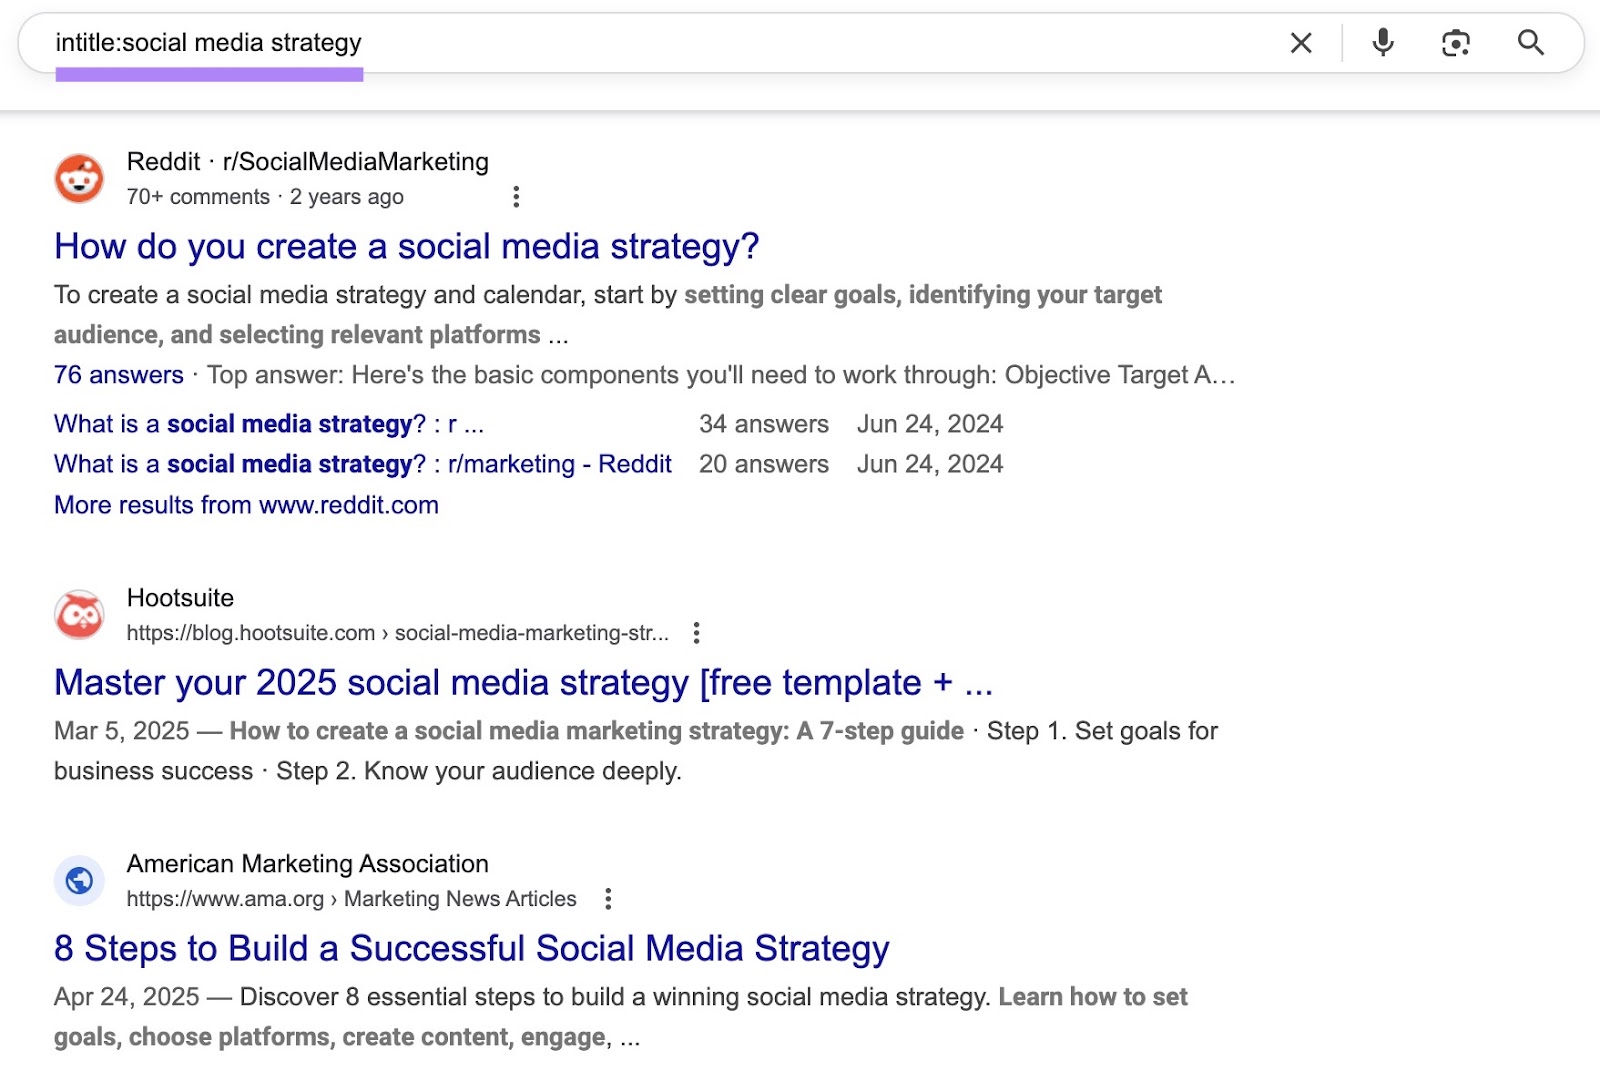The height and width of the screenshot is (1091, 1600).
Task: Click the ama.org Marketing News Articles breadcrumb
Action: click(x=351, y=899)
